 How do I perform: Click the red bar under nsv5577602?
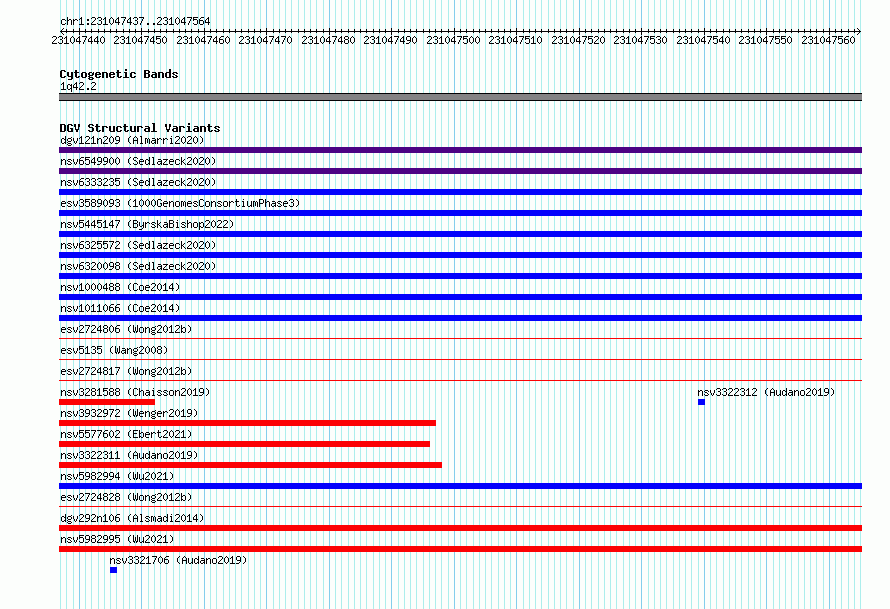point(244,444)
